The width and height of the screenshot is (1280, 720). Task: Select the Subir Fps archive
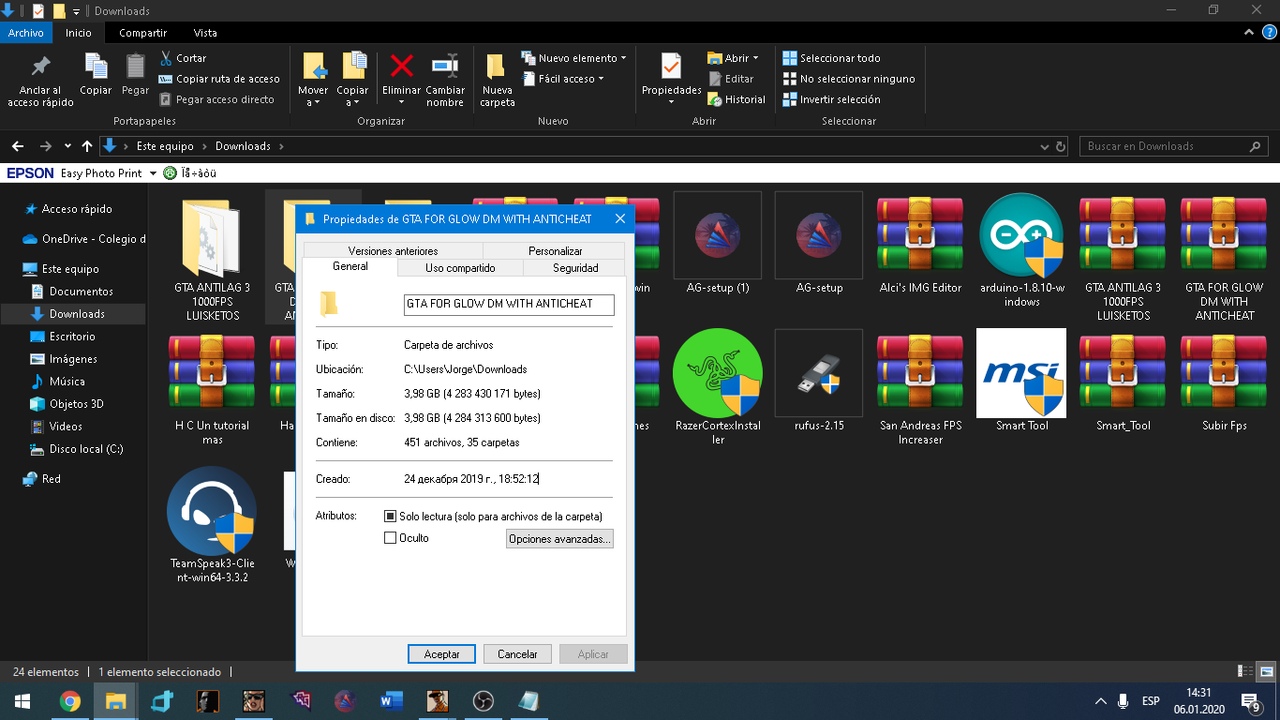(1224, 382)
